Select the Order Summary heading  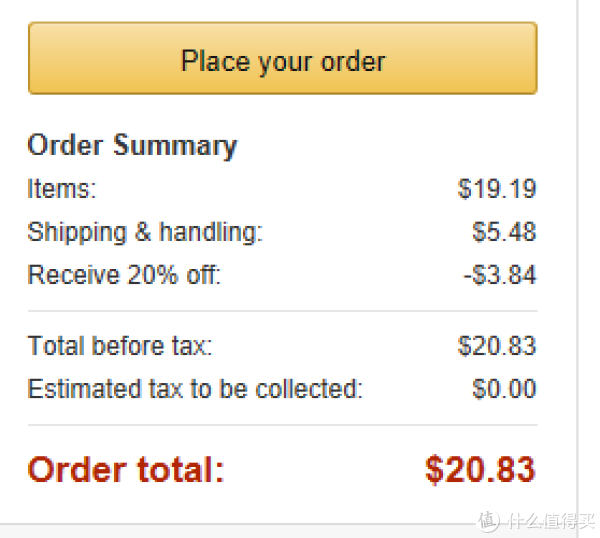132,146
